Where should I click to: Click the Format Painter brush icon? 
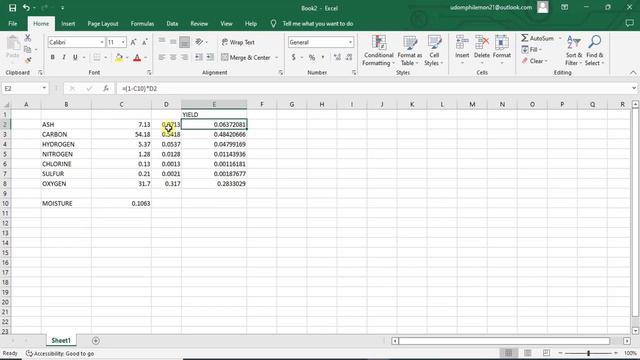tap(28, 60)
